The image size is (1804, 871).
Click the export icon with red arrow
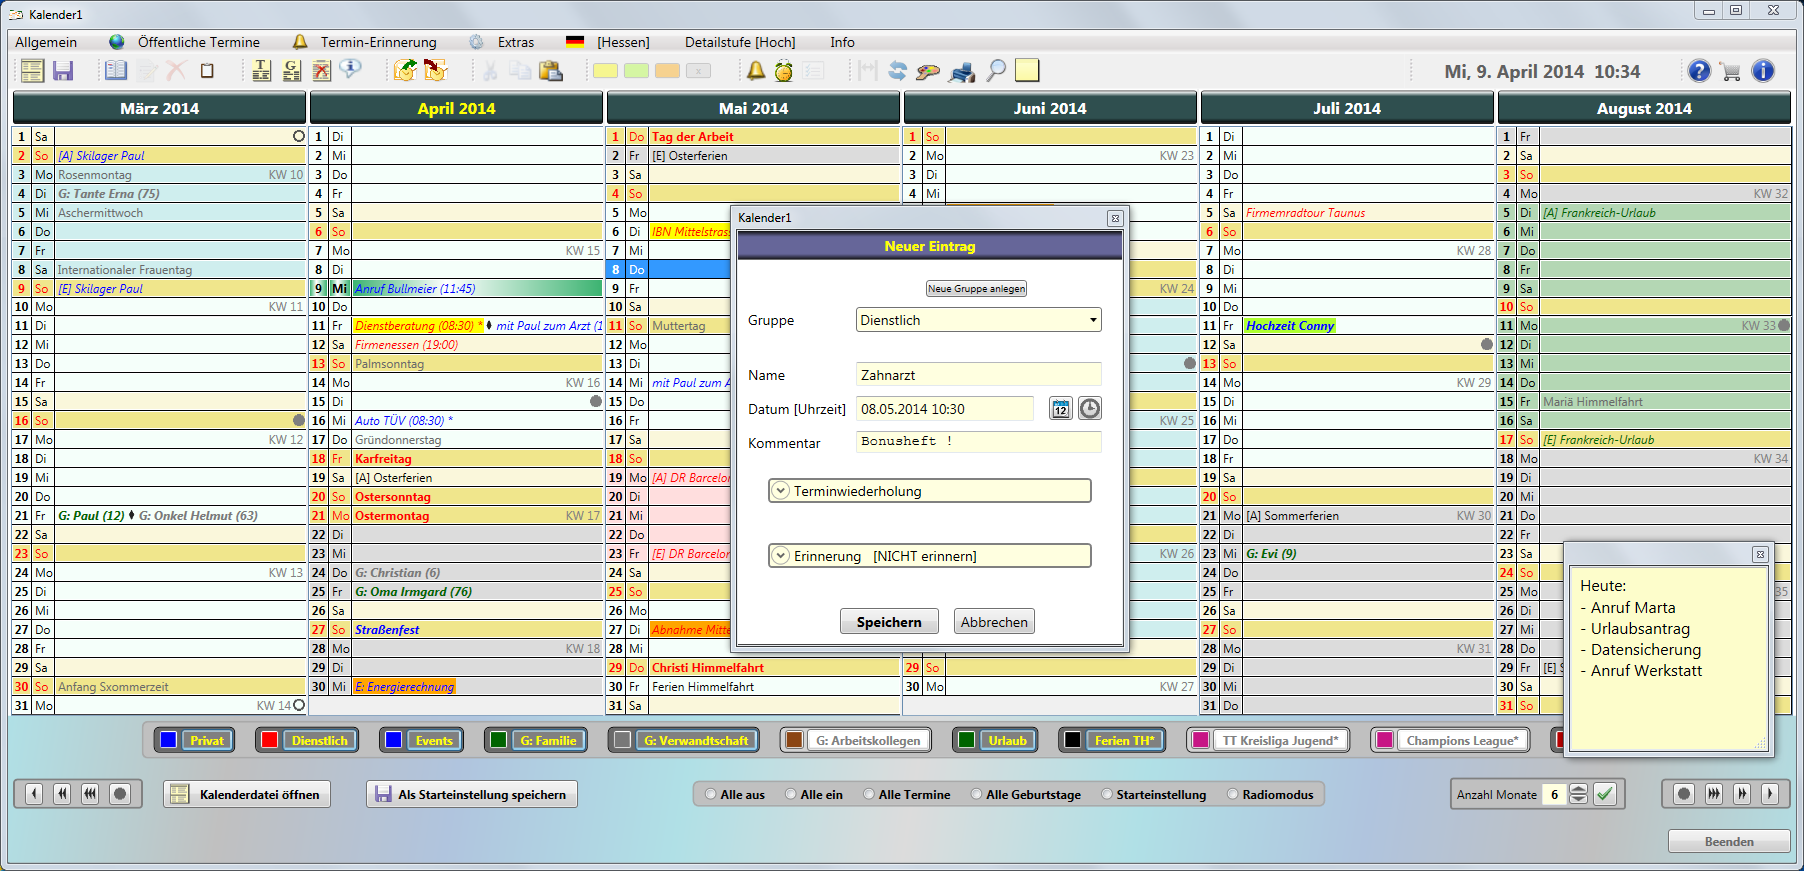point(435,71)
